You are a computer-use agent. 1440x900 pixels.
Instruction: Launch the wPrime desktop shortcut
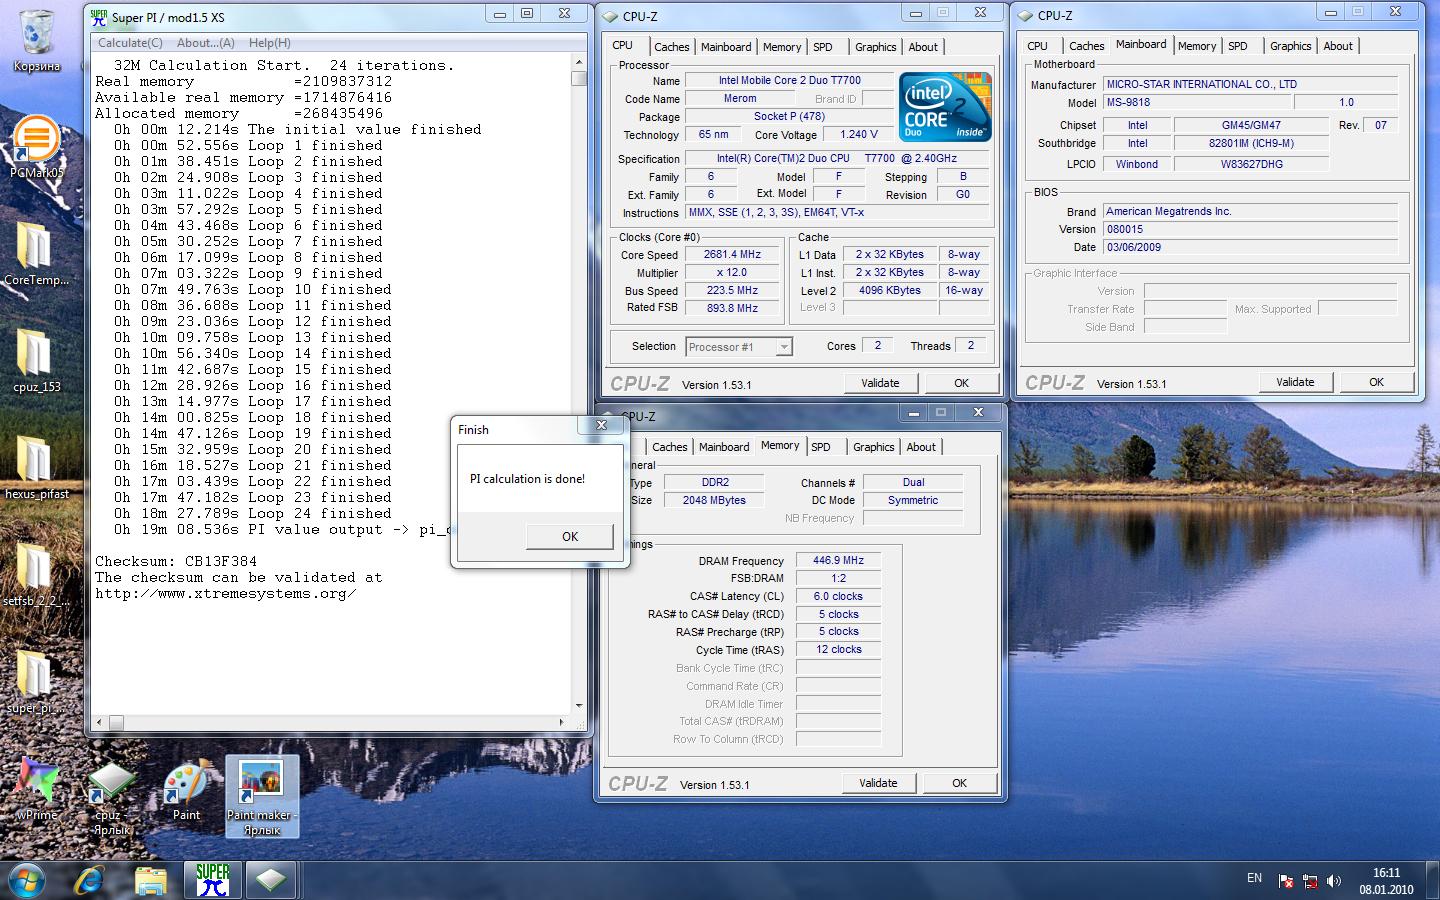point(37,789)
